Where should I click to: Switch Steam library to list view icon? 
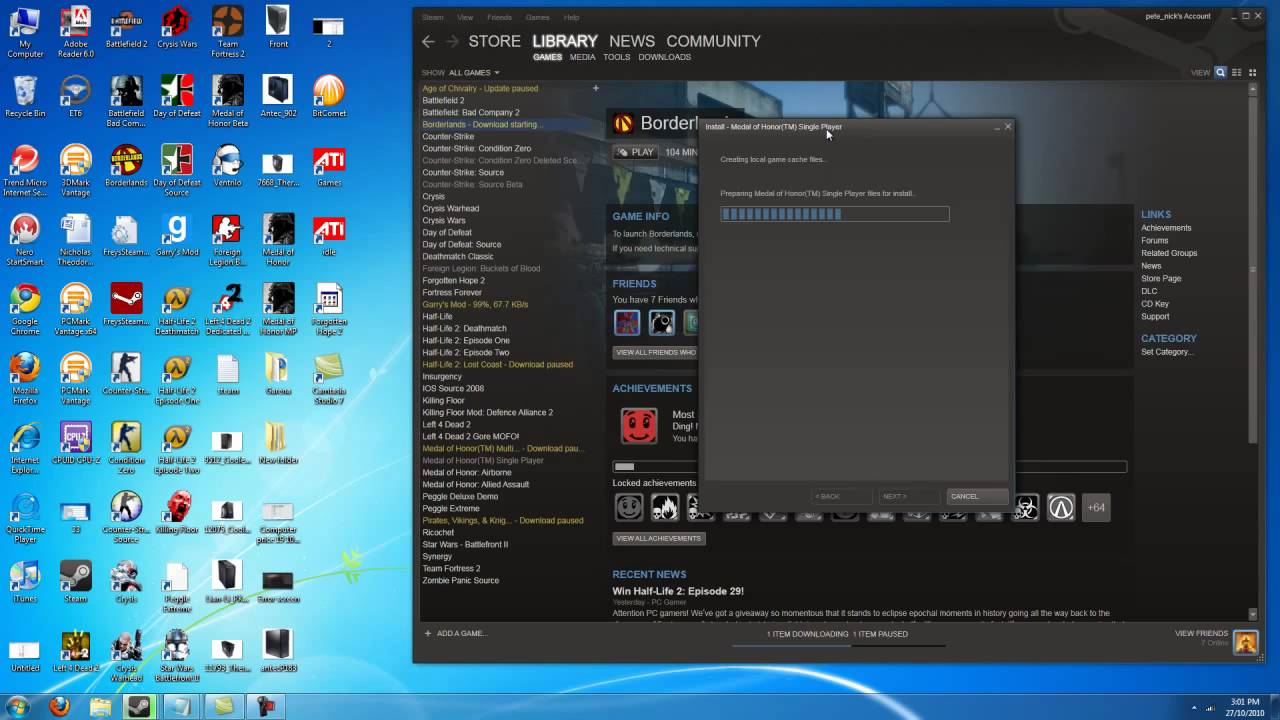tap(1237, 72)
